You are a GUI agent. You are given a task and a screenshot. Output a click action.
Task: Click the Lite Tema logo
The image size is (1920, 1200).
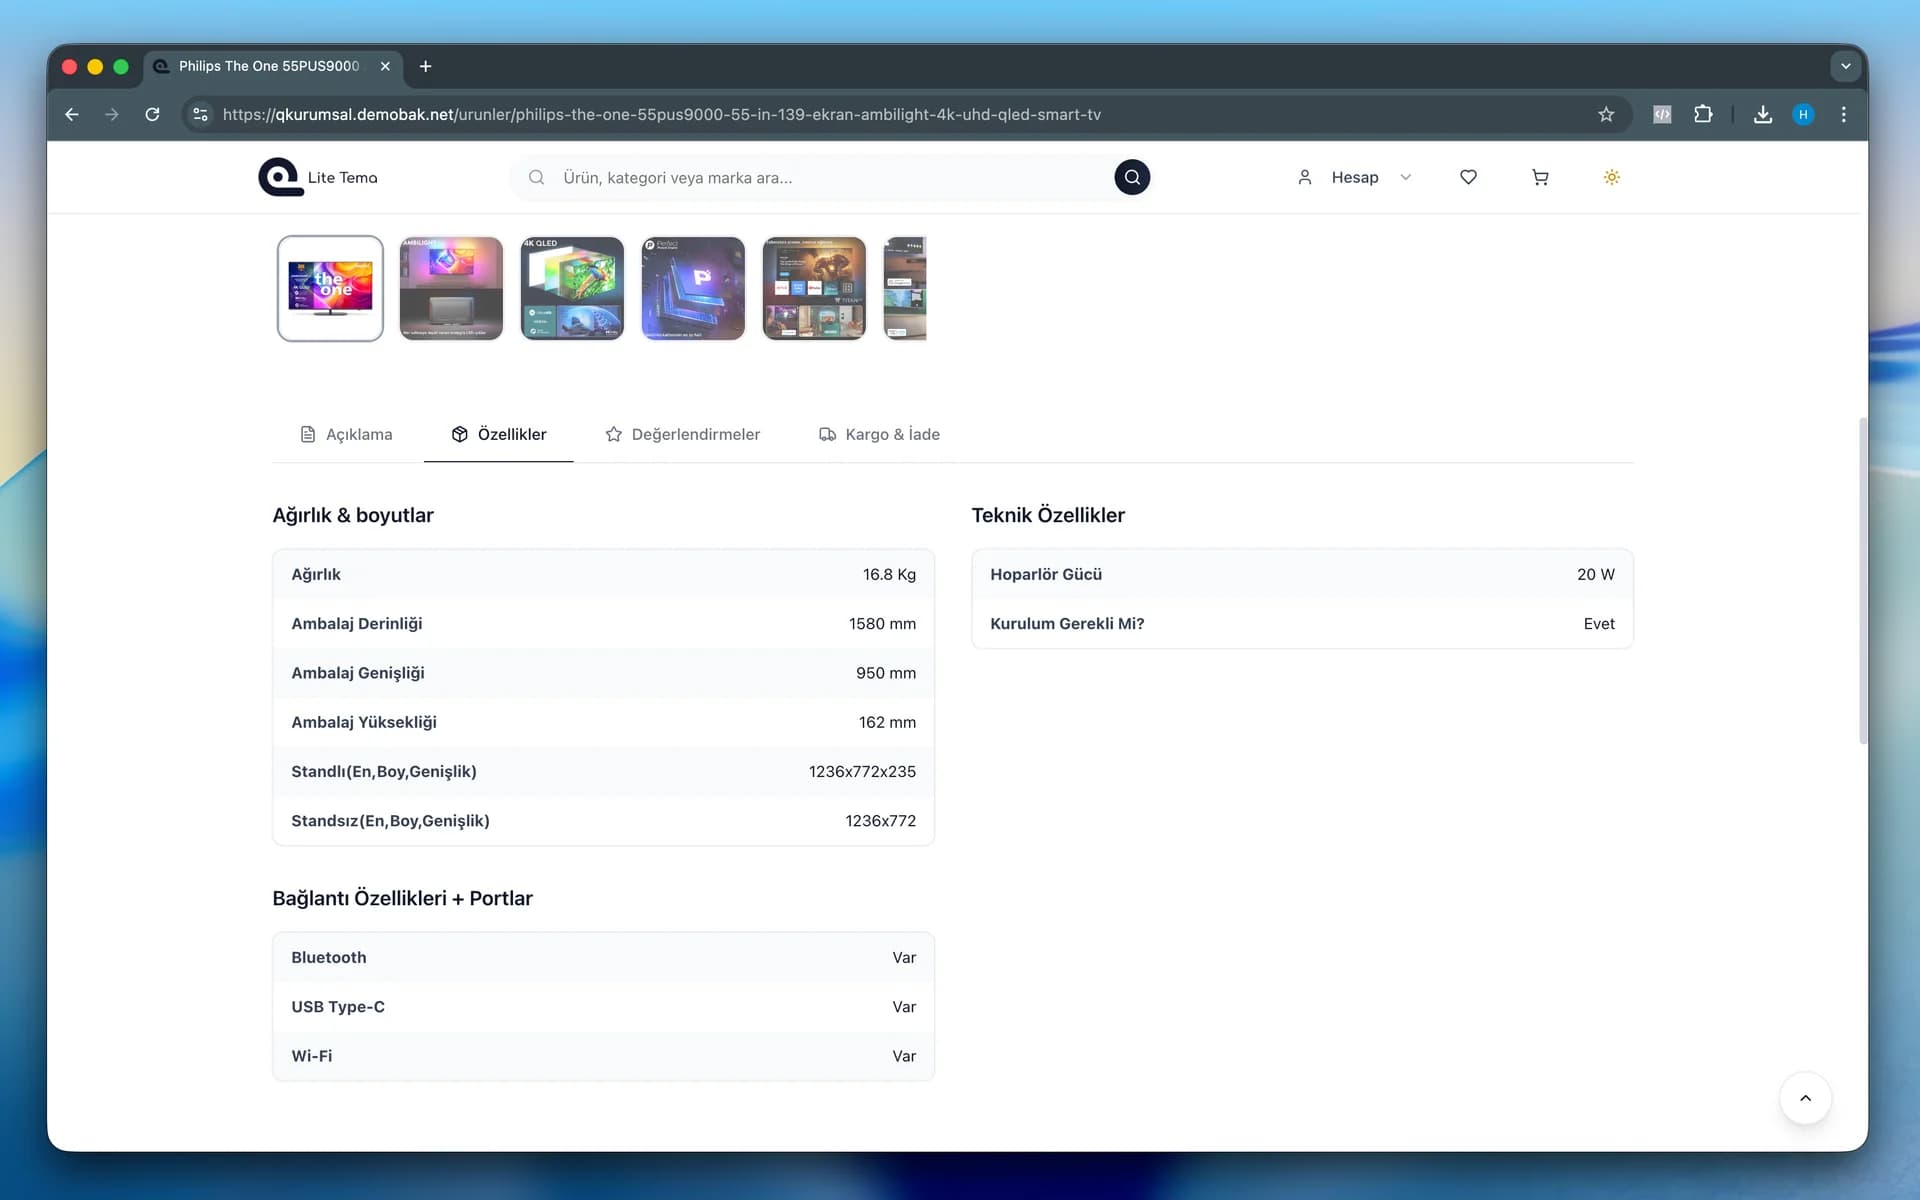click(318, 177)
